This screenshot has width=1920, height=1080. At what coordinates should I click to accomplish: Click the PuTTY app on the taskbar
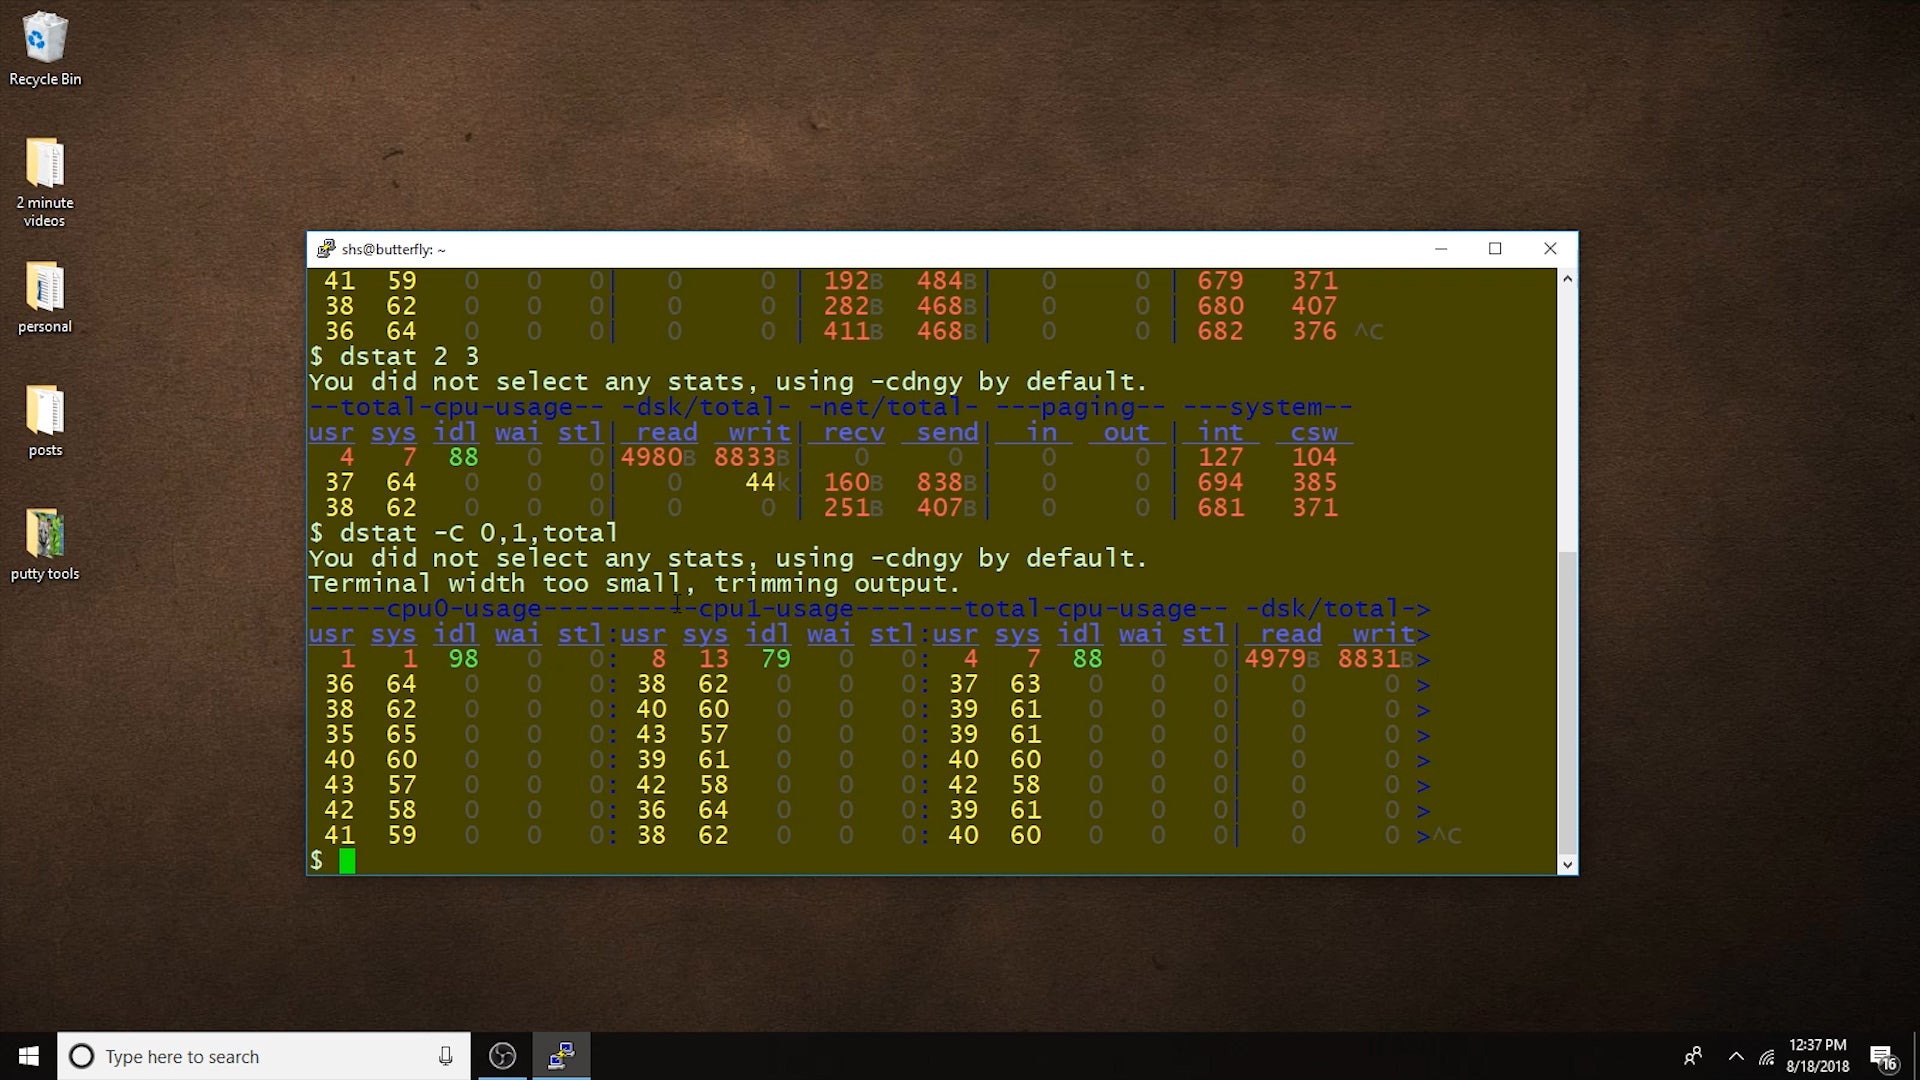[561, 1056]
